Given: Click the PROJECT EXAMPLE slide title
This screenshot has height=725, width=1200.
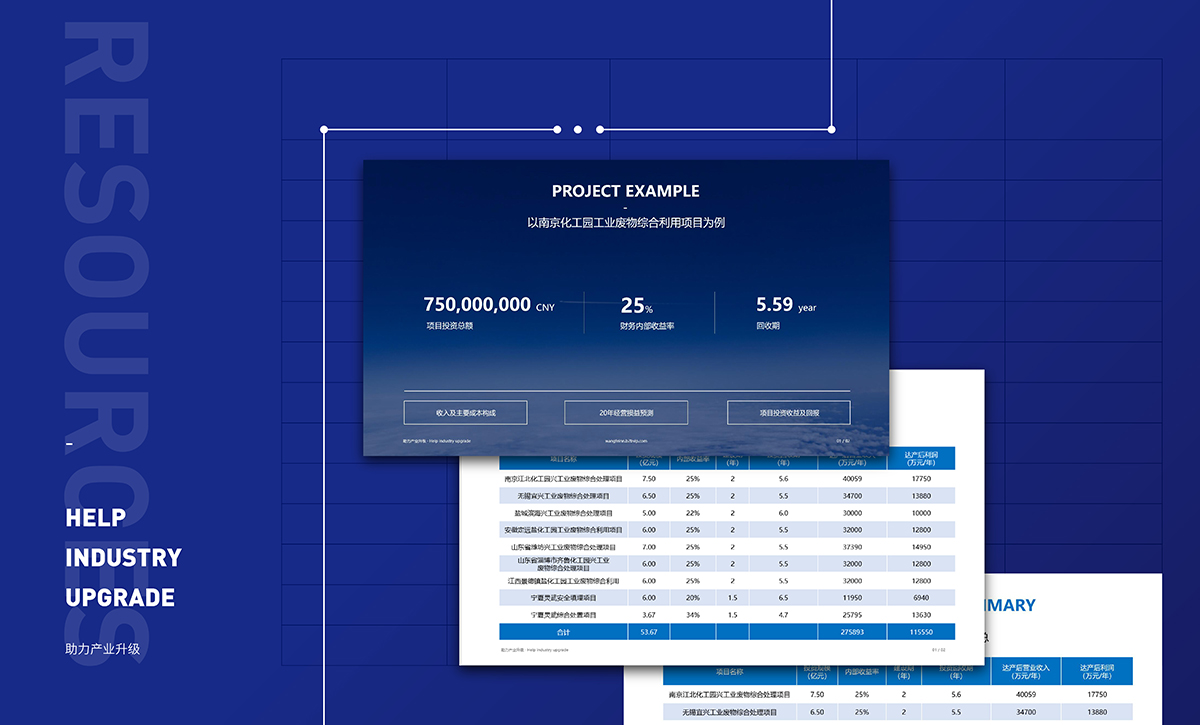Looking at the screenshot, I should [x=625, y=191].
